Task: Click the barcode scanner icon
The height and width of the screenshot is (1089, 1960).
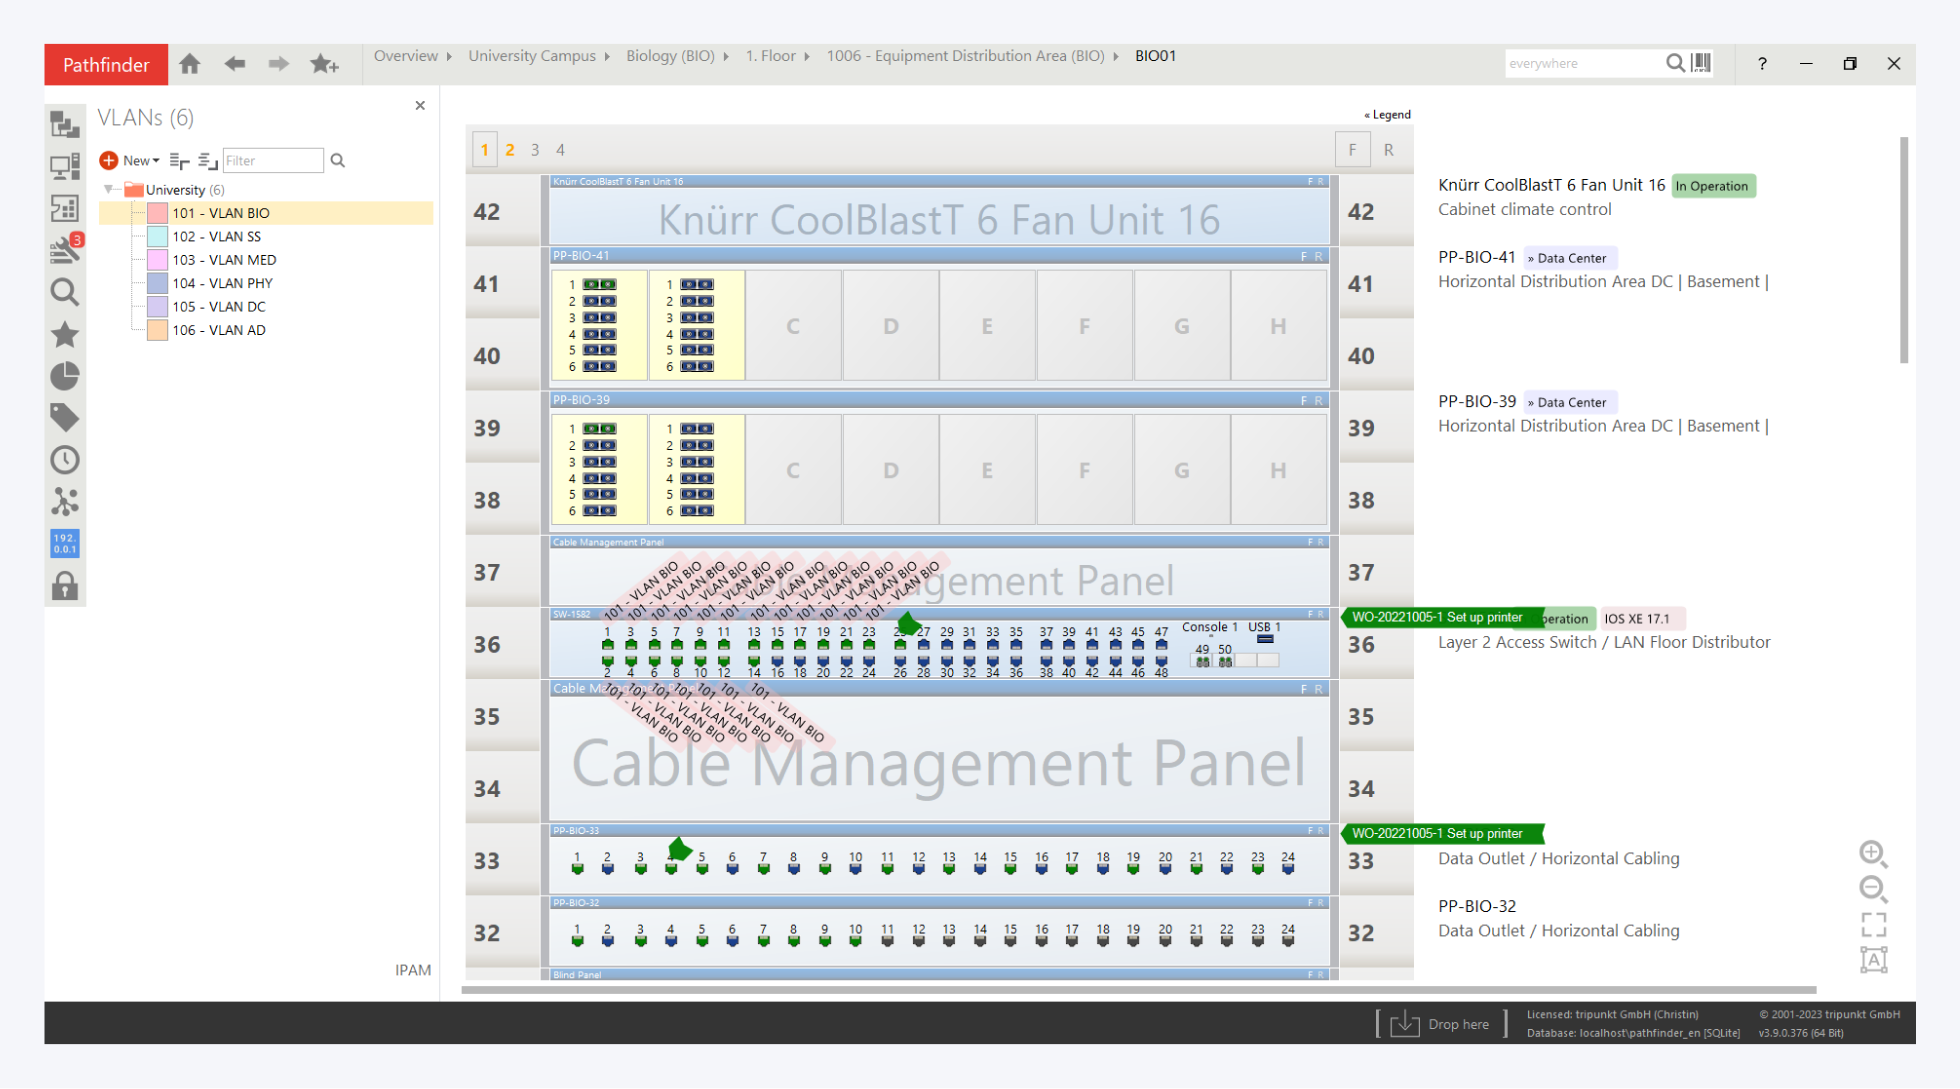Action: 1701,63
